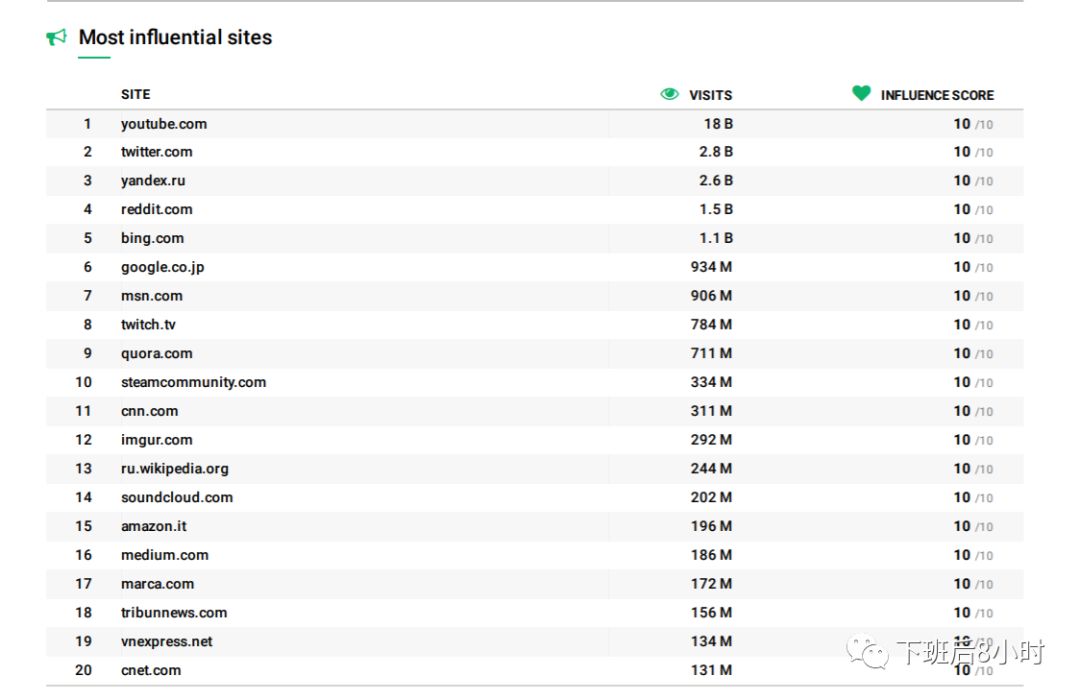This screenshot has width=1080, height=700.
Task: Click quora.com in the site list
Action: (157, 353)
